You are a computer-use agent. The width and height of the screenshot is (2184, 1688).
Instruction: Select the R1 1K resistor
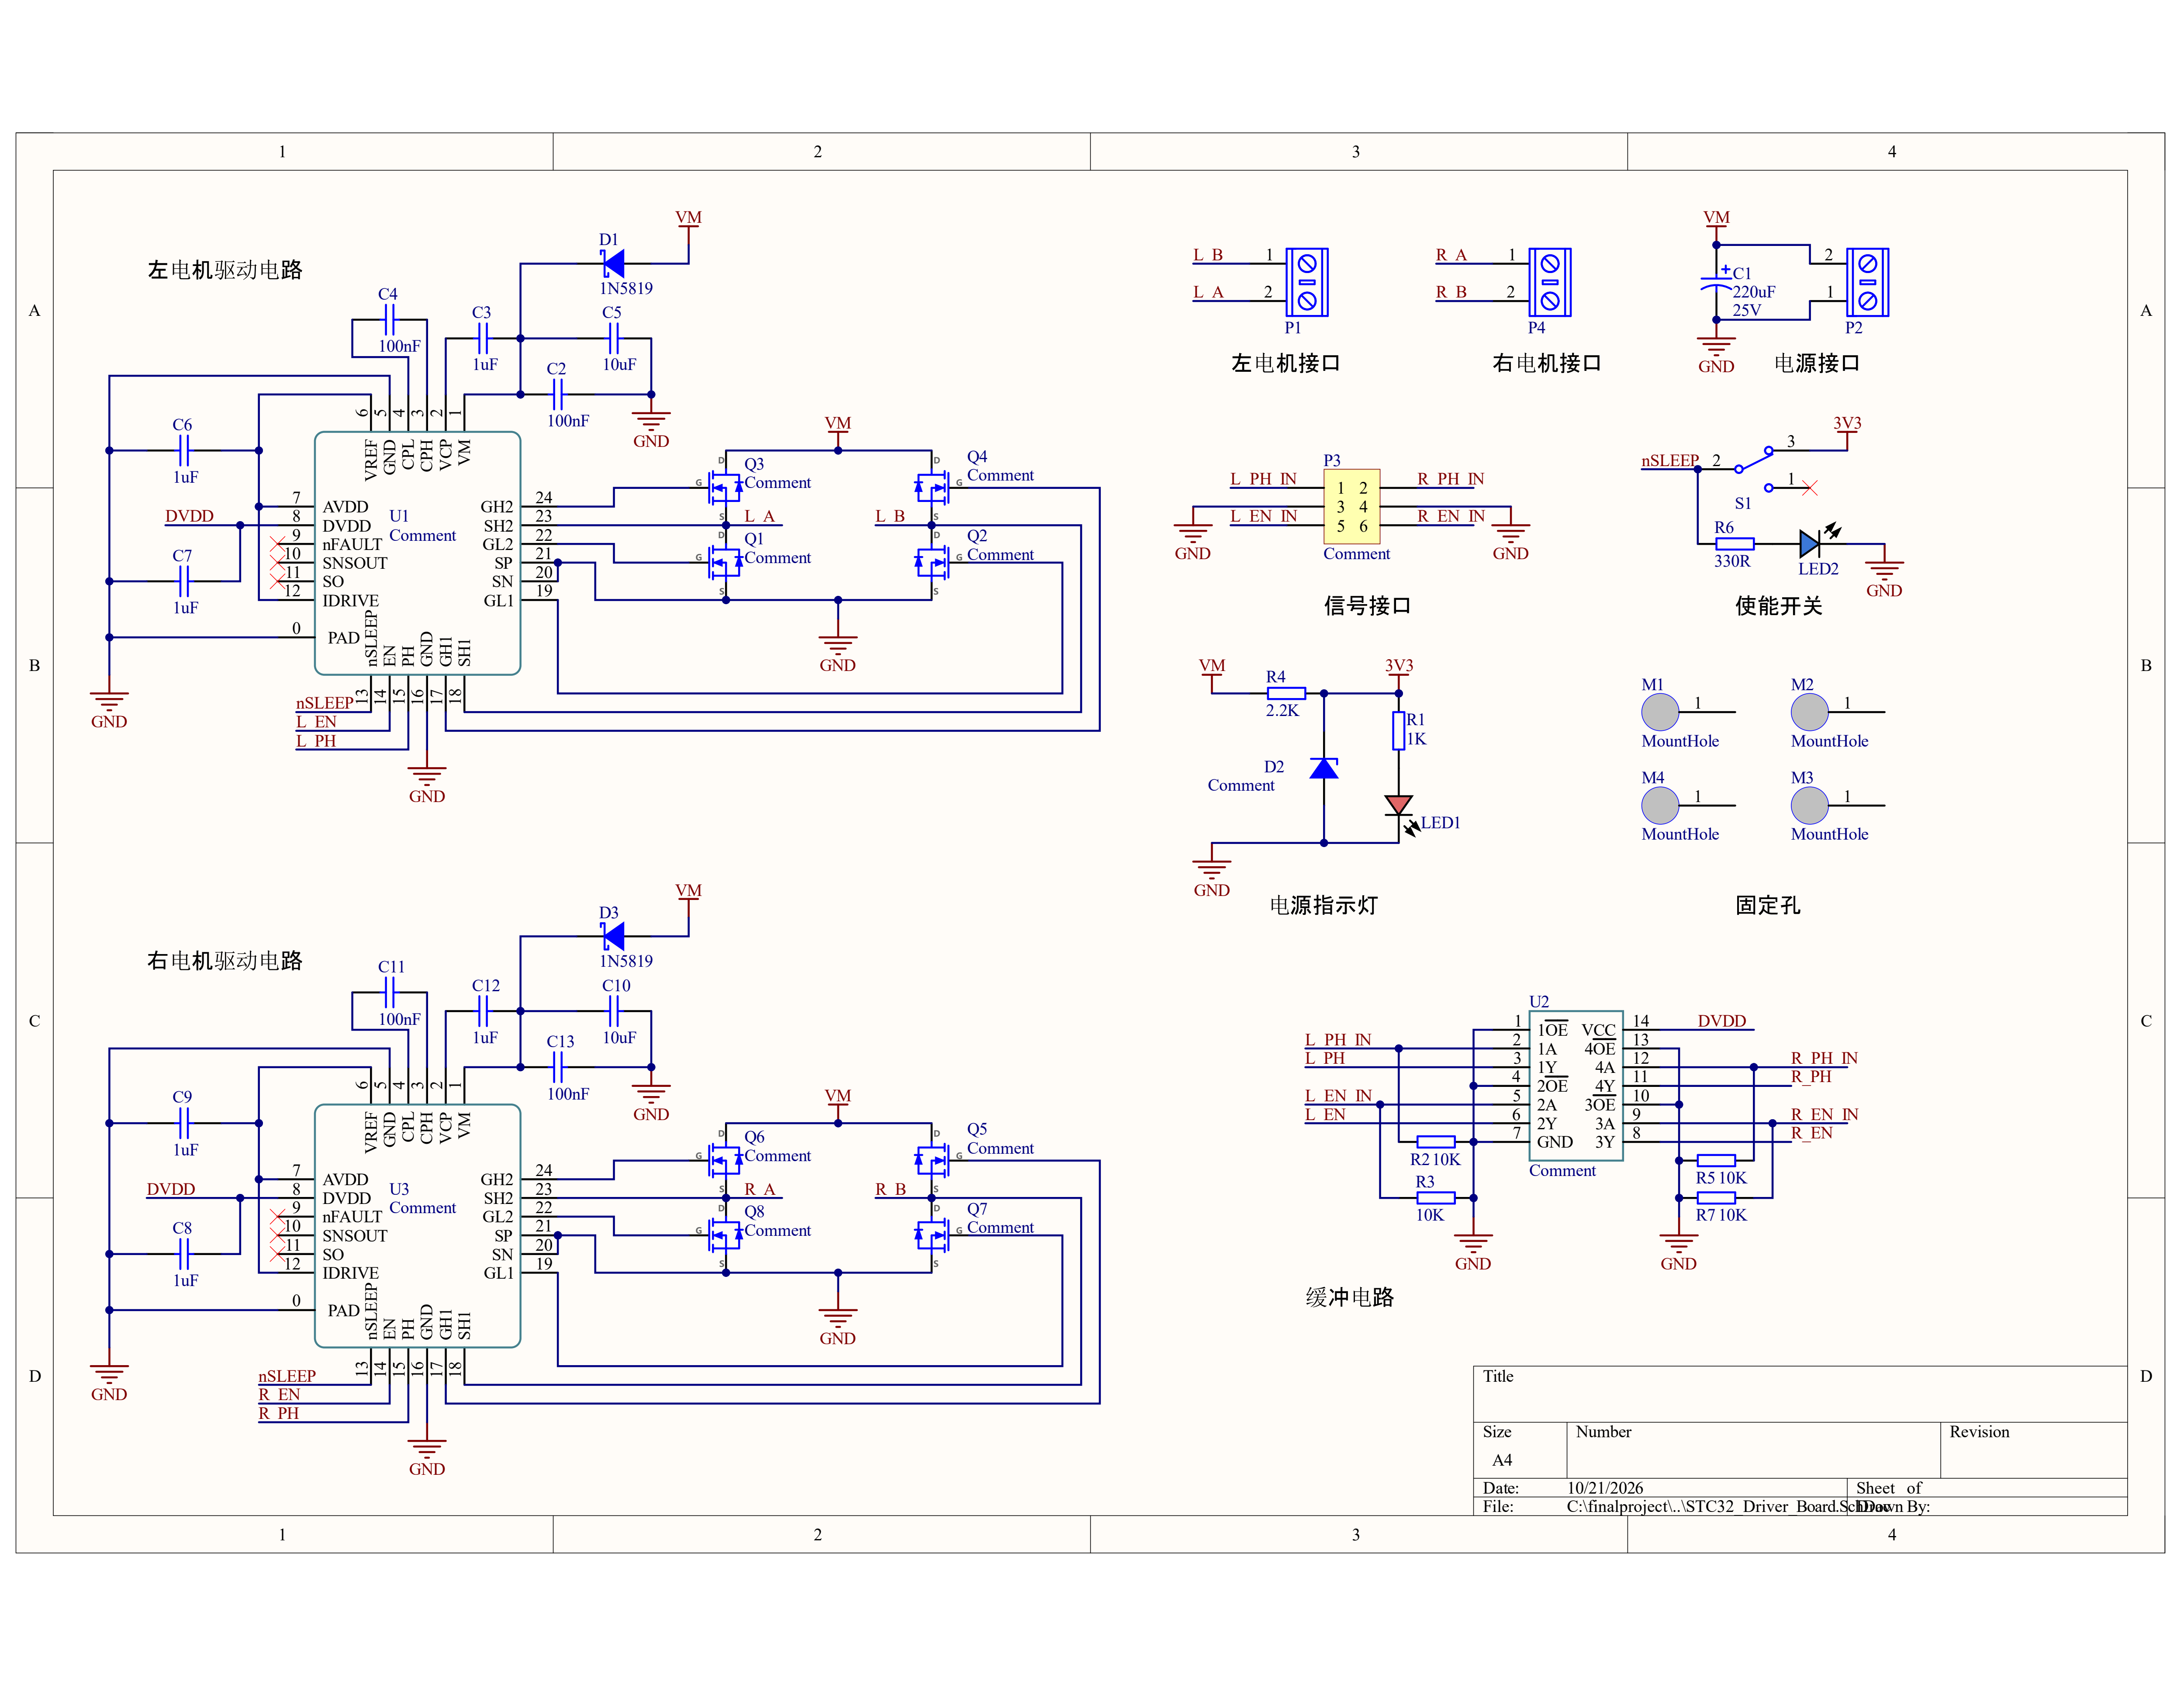[1399, 730]
